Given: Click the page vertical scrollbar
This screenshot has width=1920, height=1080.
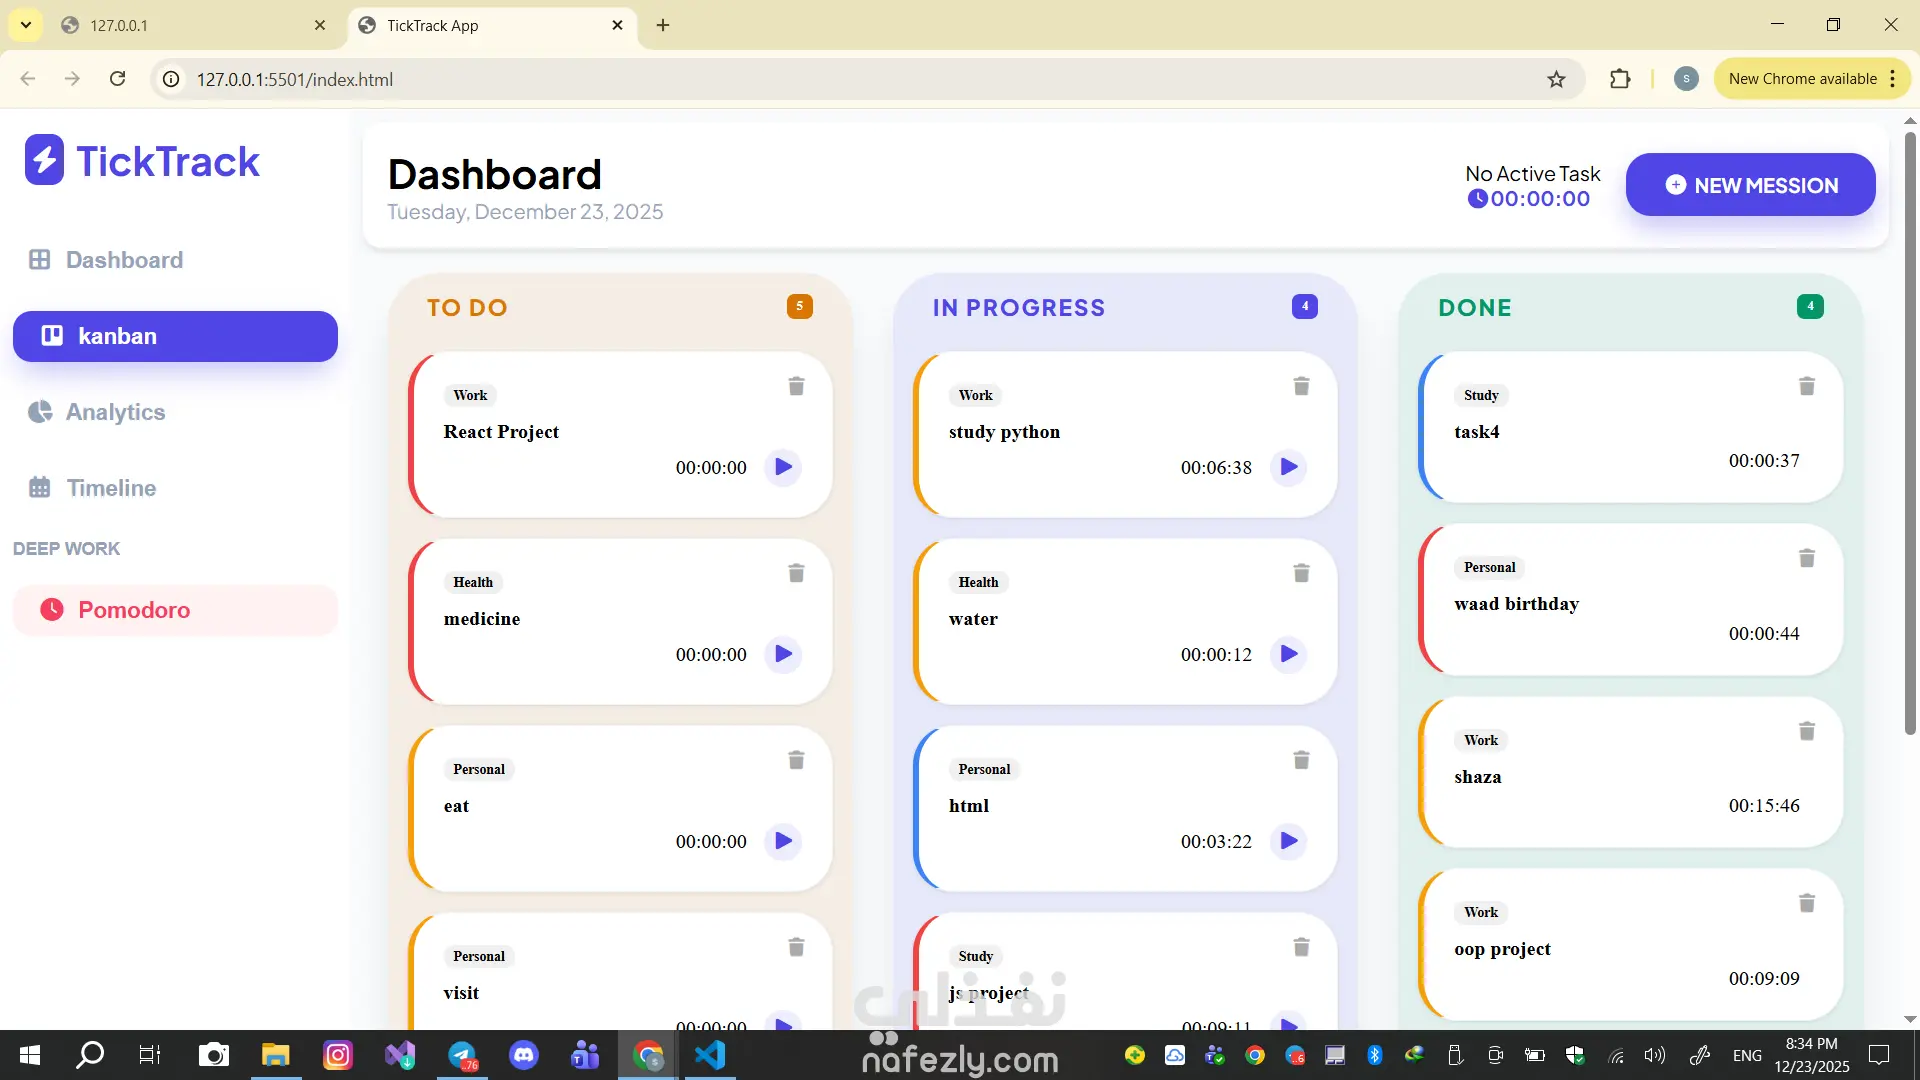Looking at the screenshot, I should click(x=1909, y=430).
